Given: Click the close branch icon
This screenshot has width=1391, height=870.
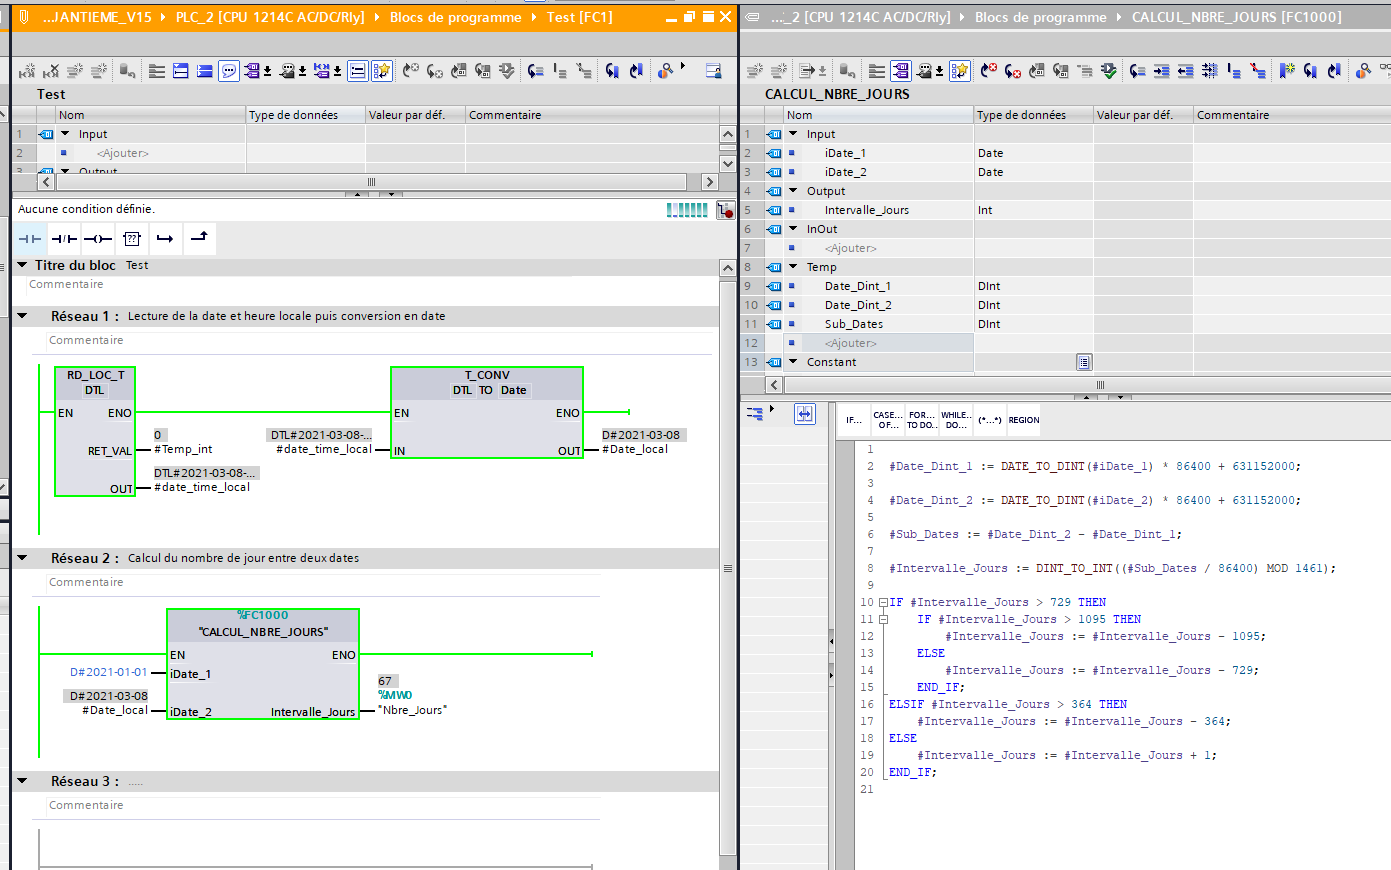Looking at the screenshot, I should click(199, 238).
